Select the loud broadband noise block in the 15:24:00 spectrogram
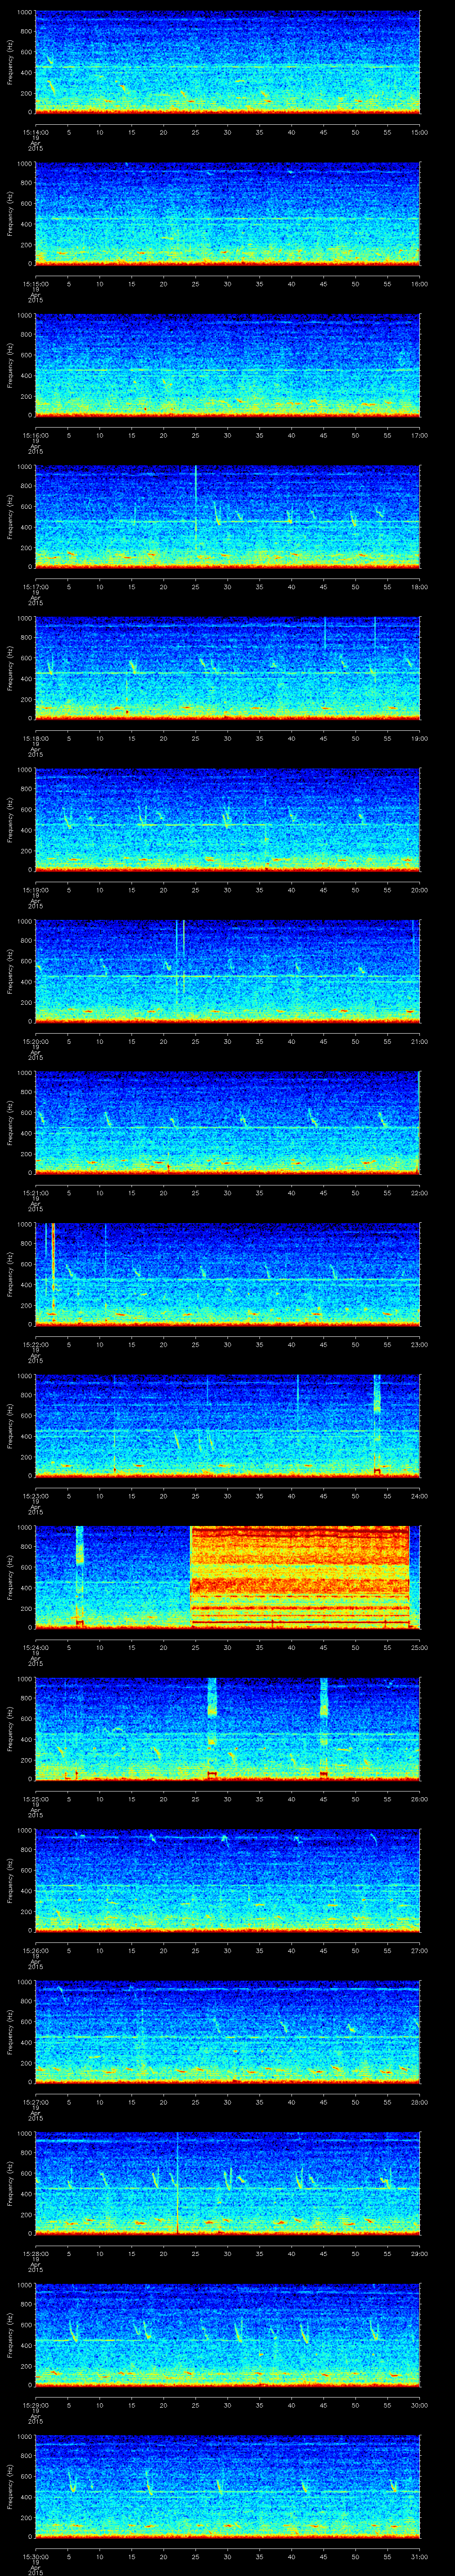 point(300,1576)
